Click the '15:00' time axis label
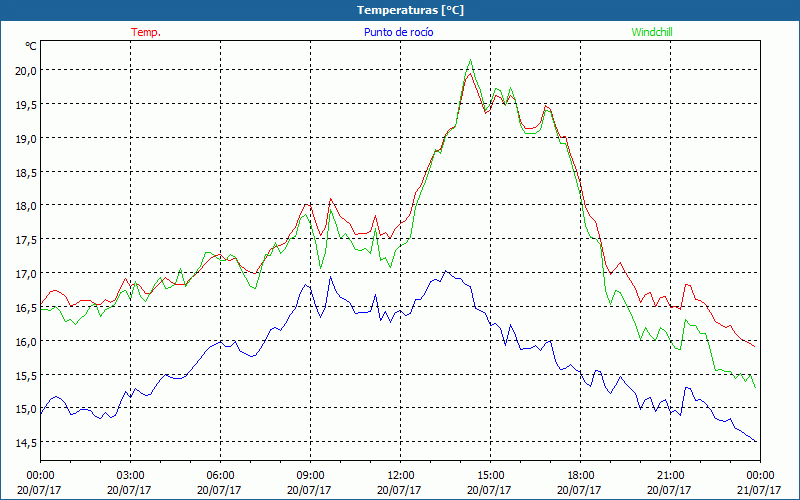The height and width of the screenshot is (500, 800). tap(490, 475)
